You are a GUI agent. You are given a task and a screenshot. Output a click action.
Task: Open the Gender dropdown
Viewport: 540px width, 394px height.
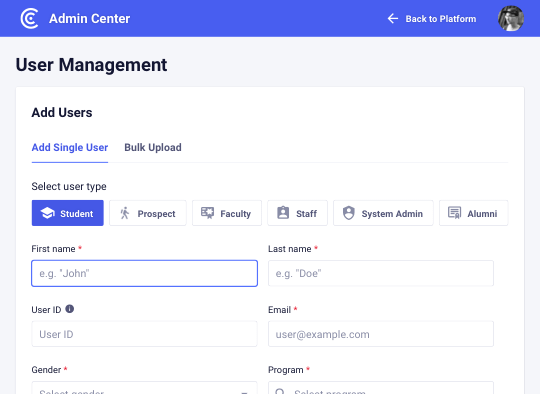tap(145, 388)
